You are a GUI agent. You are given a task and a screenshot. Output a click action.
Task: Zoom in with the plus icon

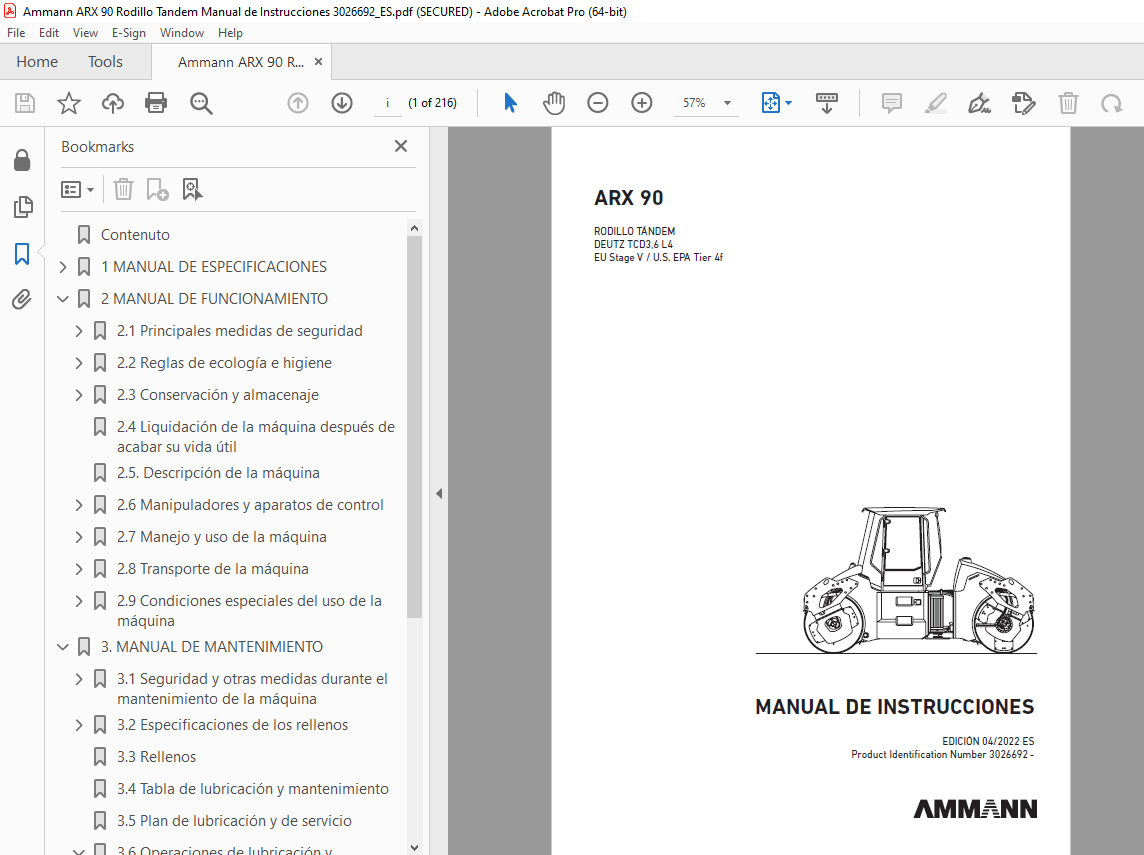641,103
